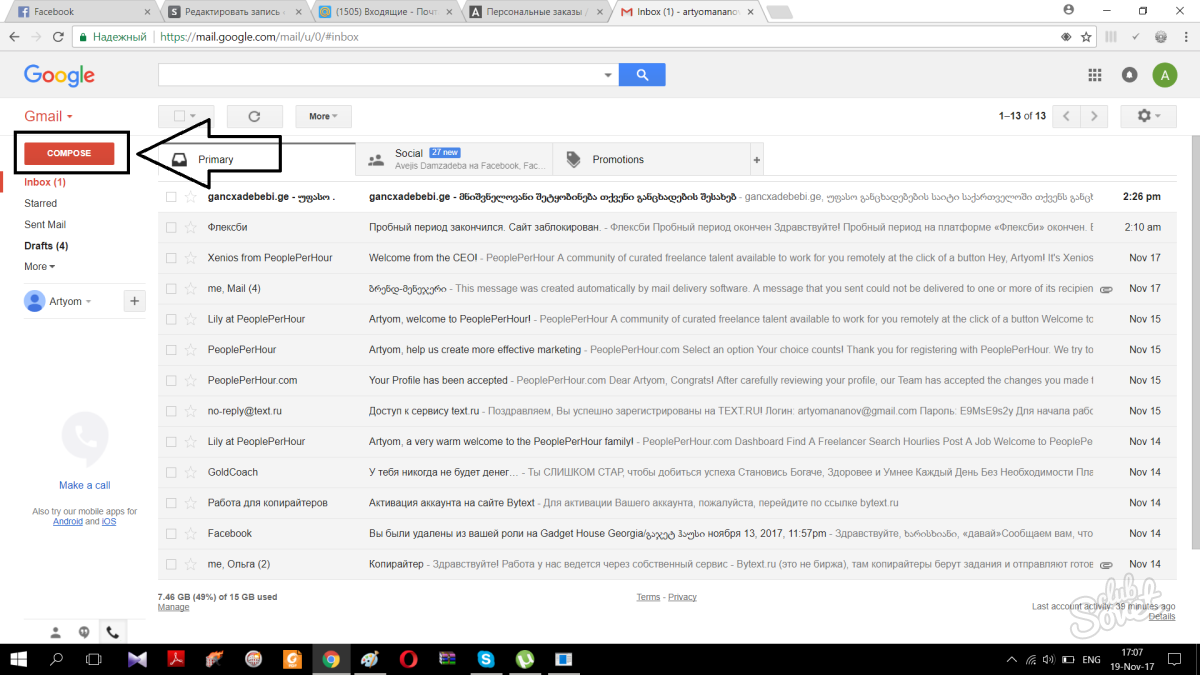Click the Make a call link
The image size is (1200, 675).
[x=85, y=485]
